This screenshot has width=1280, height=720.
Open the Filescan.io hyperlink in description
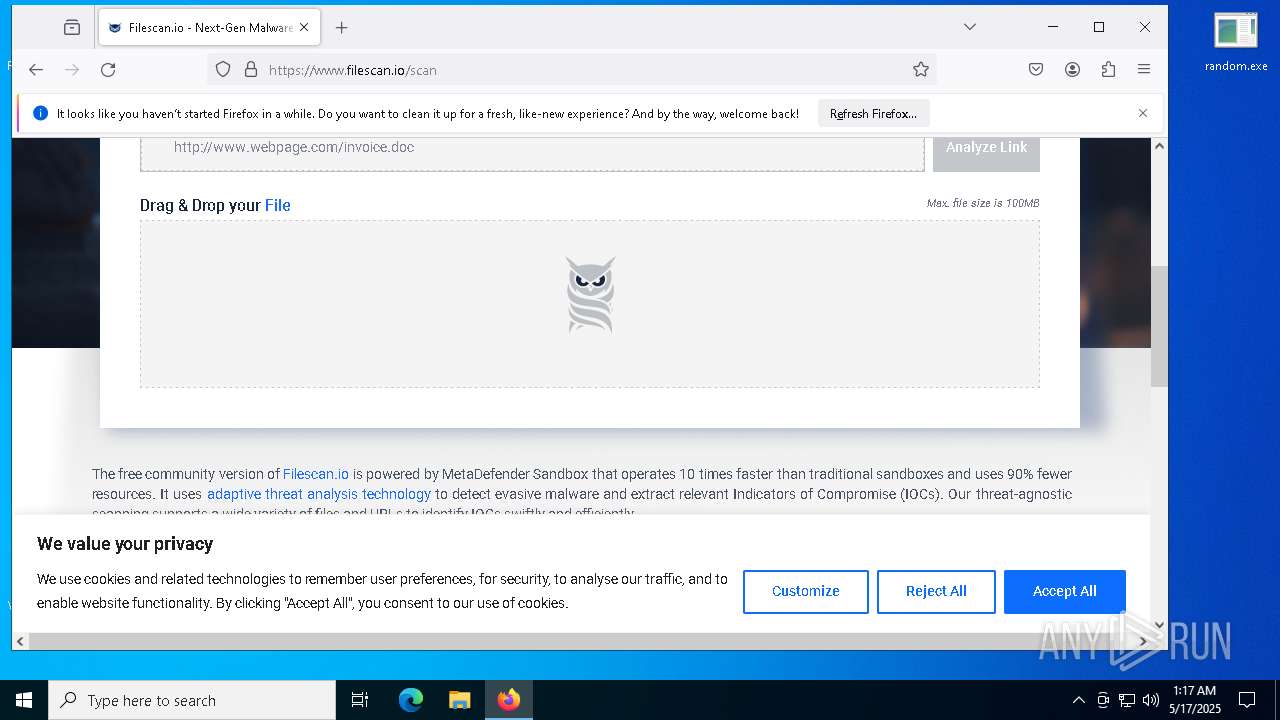click(316, 474)
